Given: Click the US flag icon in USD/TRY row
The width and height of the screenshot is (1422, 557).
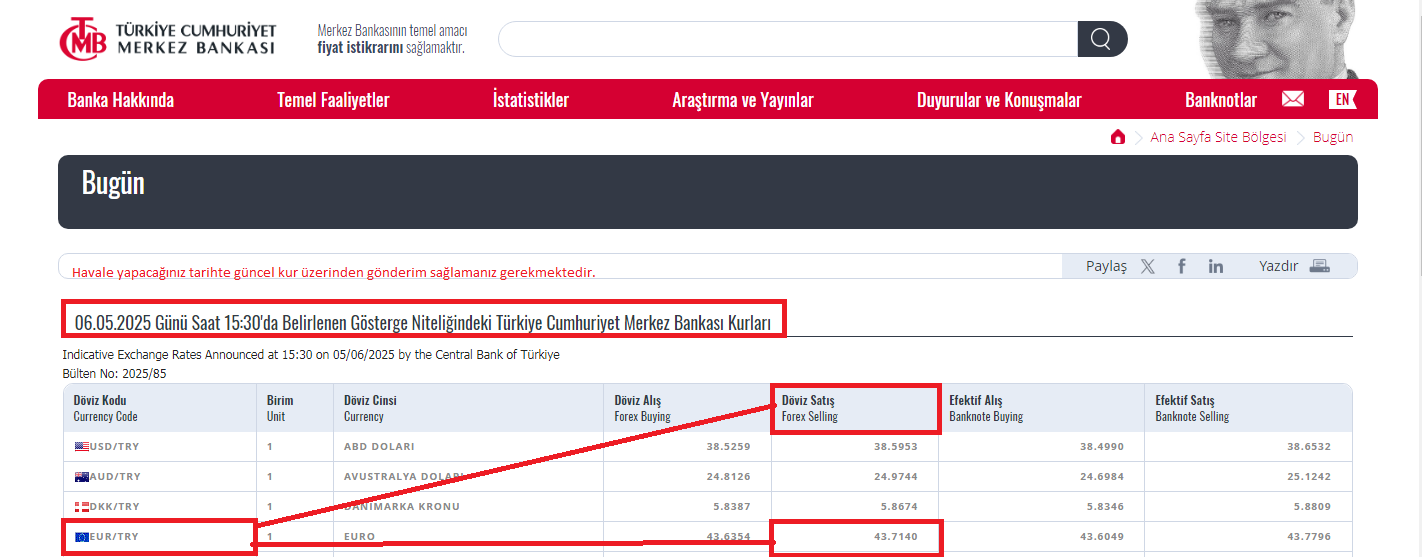Looking at the screenshot, I should coord(82,446).
